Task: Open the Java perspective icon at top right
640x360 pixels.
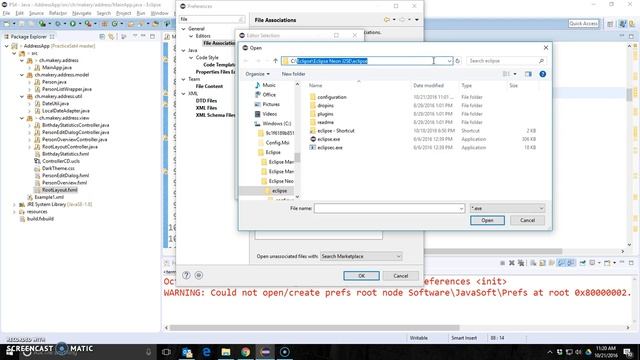Action: pyautogui.click(x=622, y=24)
